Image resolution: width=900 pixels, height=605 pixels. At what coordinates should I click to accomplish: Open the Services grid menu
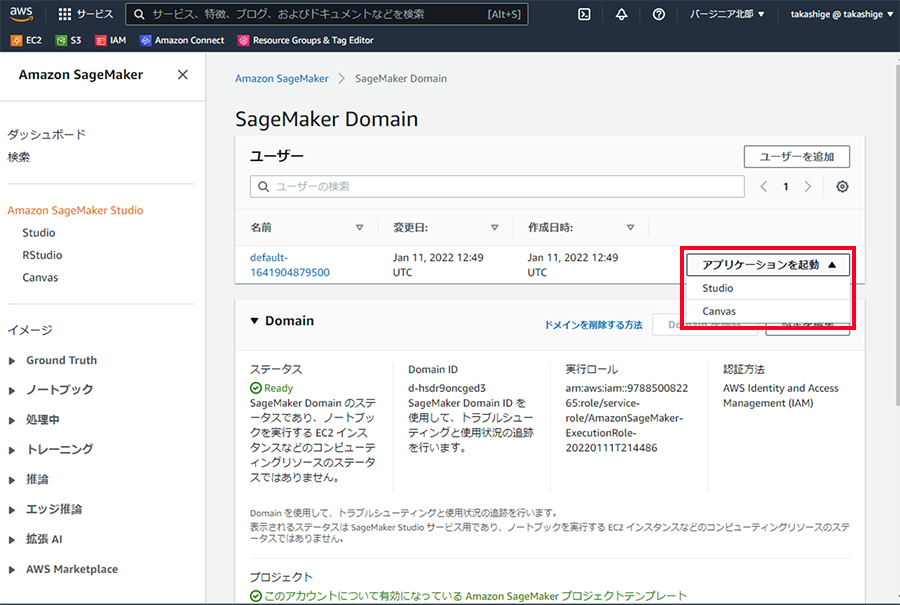pos(86,14)
